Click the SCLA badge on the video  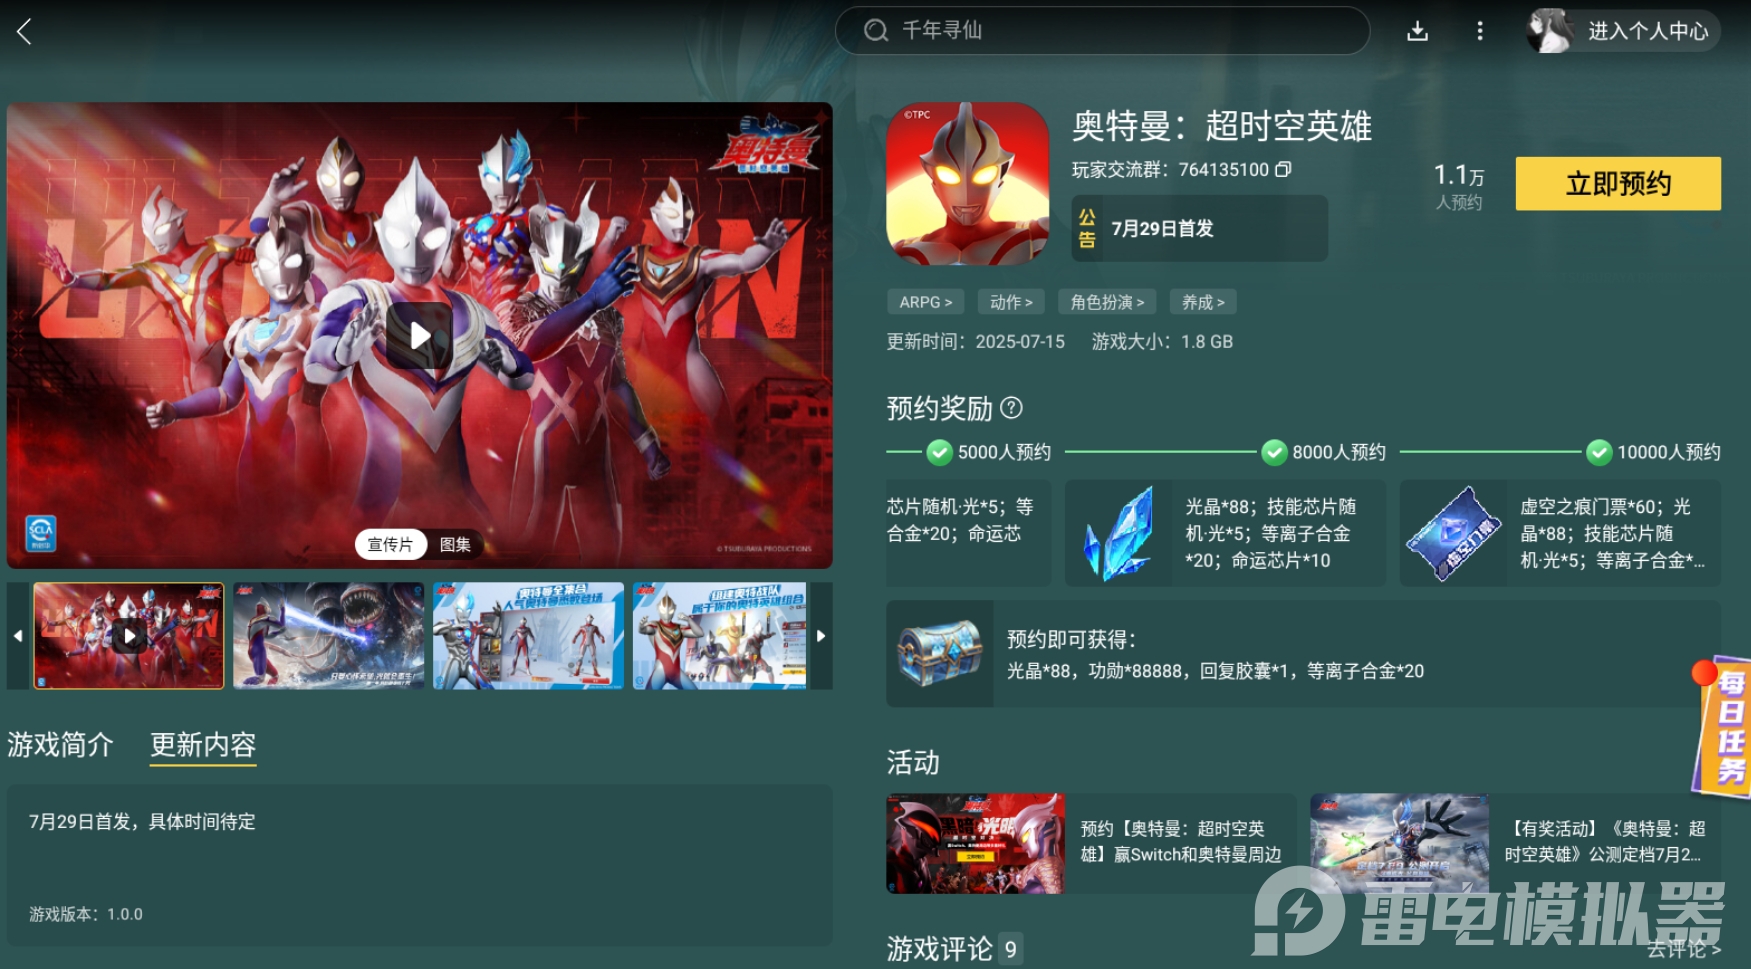pos(41,533)
